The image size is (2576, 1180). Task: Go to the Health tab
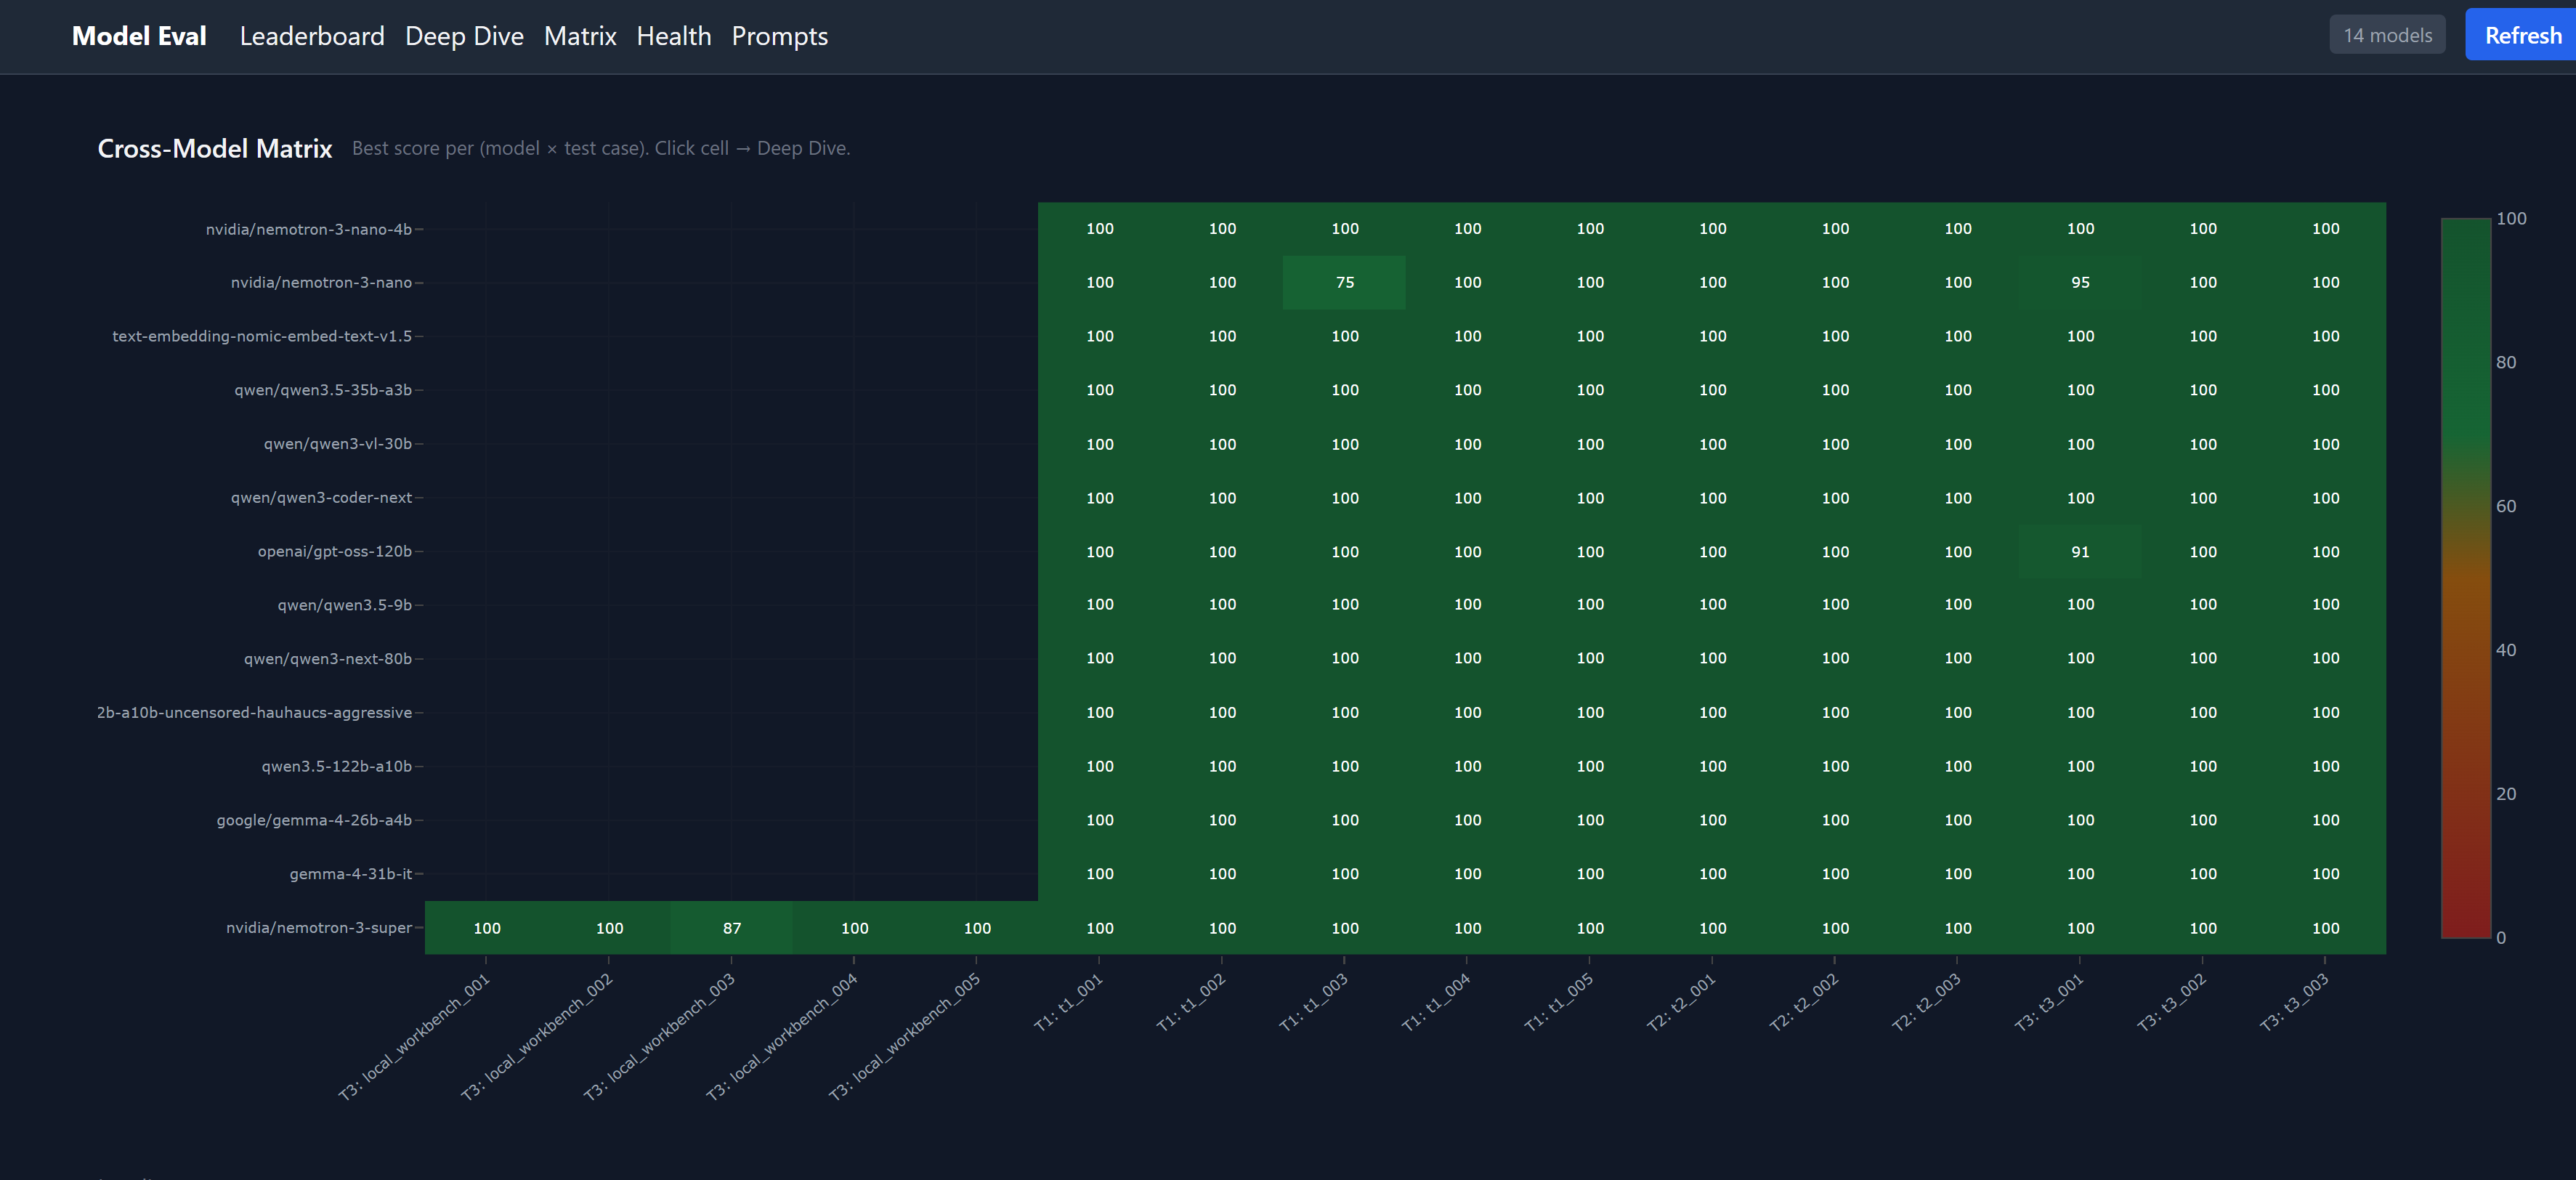pyautogui.click(x=674, y=36)
